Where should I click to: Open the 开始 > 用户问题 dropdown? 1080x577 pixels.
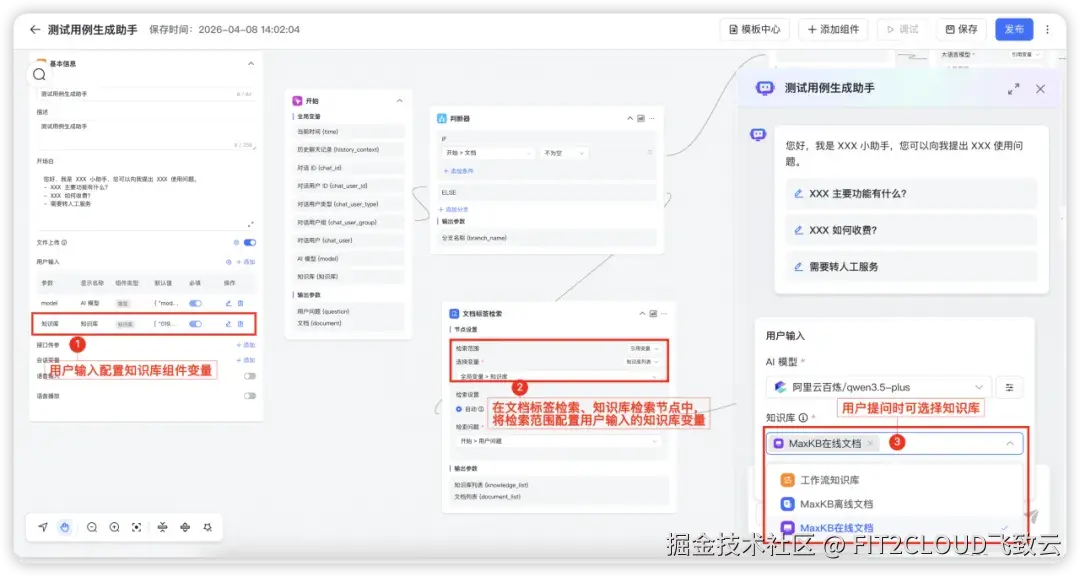558,441
